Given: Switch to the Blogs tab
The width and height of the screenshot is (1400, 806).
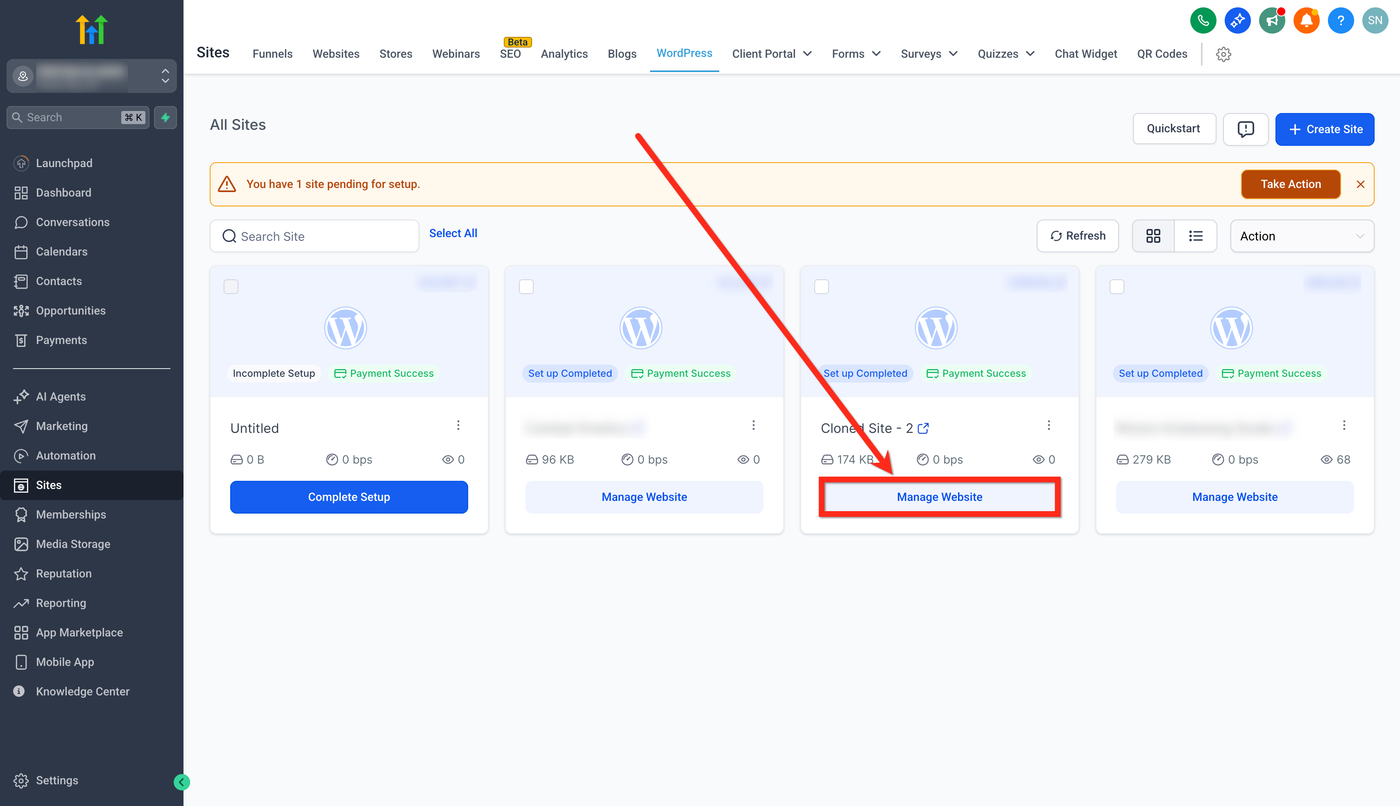Looking at the screenshot, I should (x=622, y=54).
